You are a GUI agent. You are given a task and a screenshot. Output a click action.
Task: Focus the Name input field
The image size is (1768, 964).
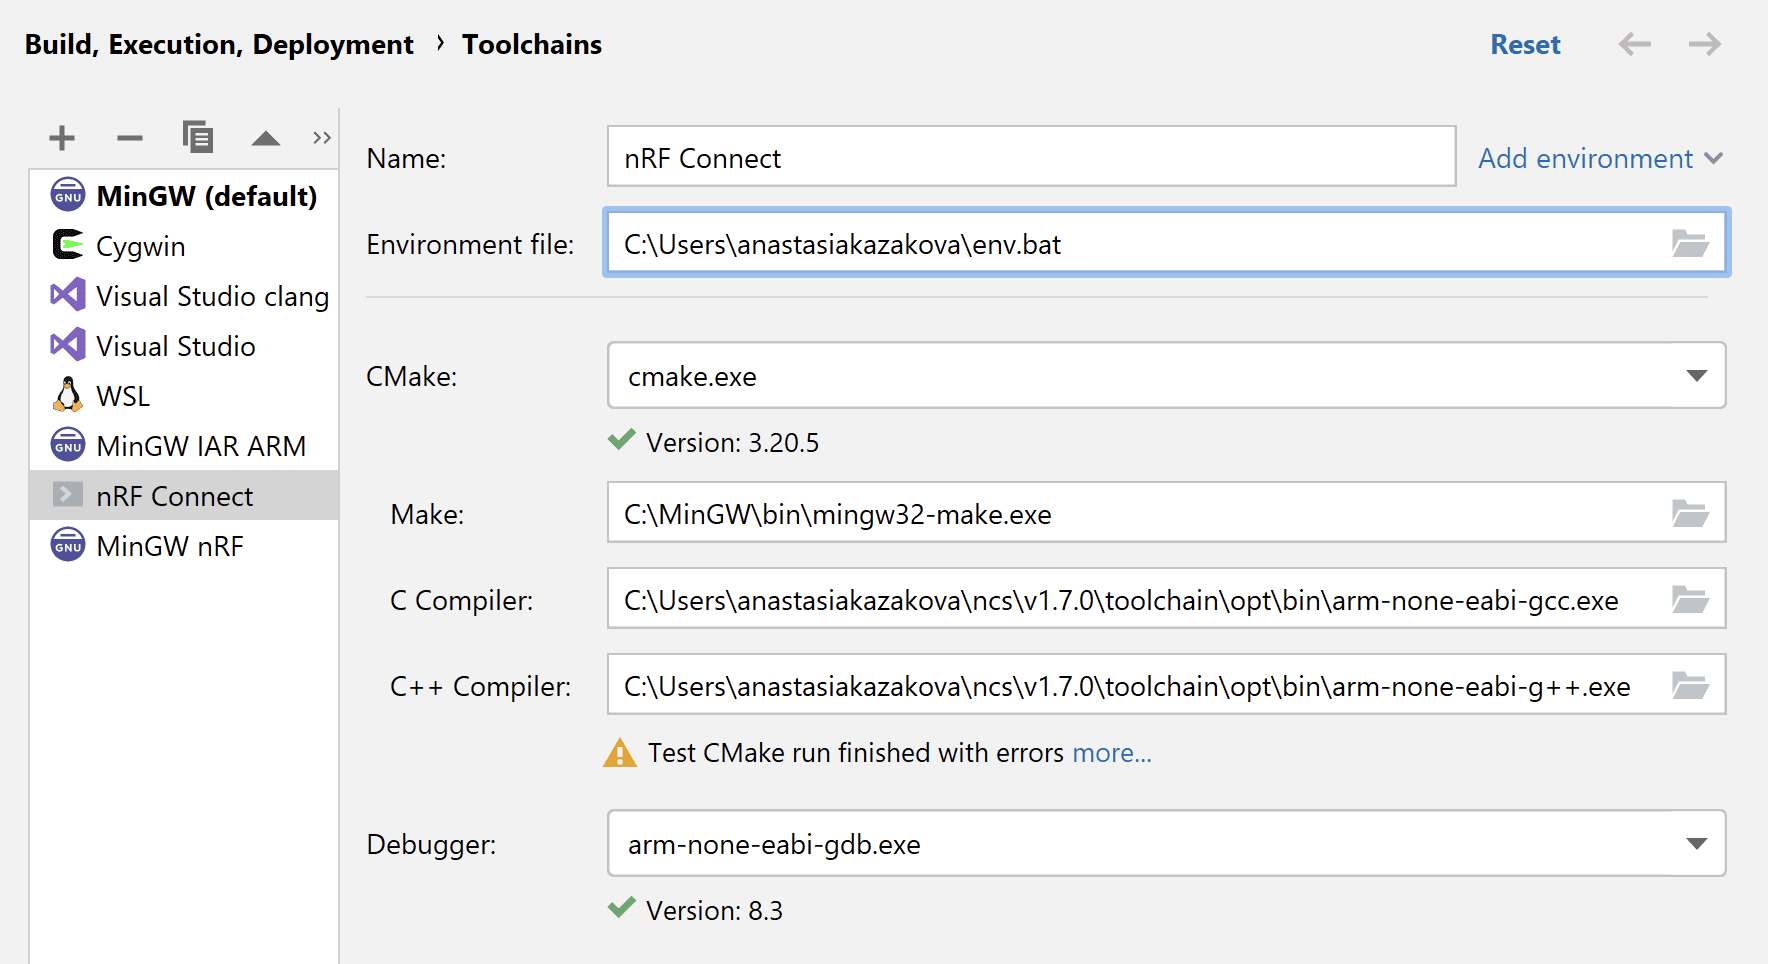point(1031,156)
